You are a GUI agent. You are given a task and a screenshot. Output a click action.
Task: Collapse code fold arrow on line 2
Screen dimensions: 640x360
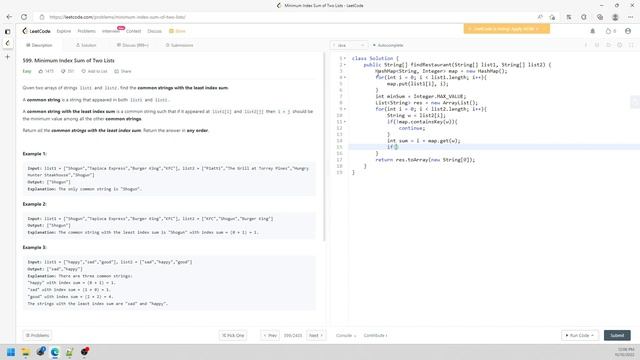(x=345, y=64)
